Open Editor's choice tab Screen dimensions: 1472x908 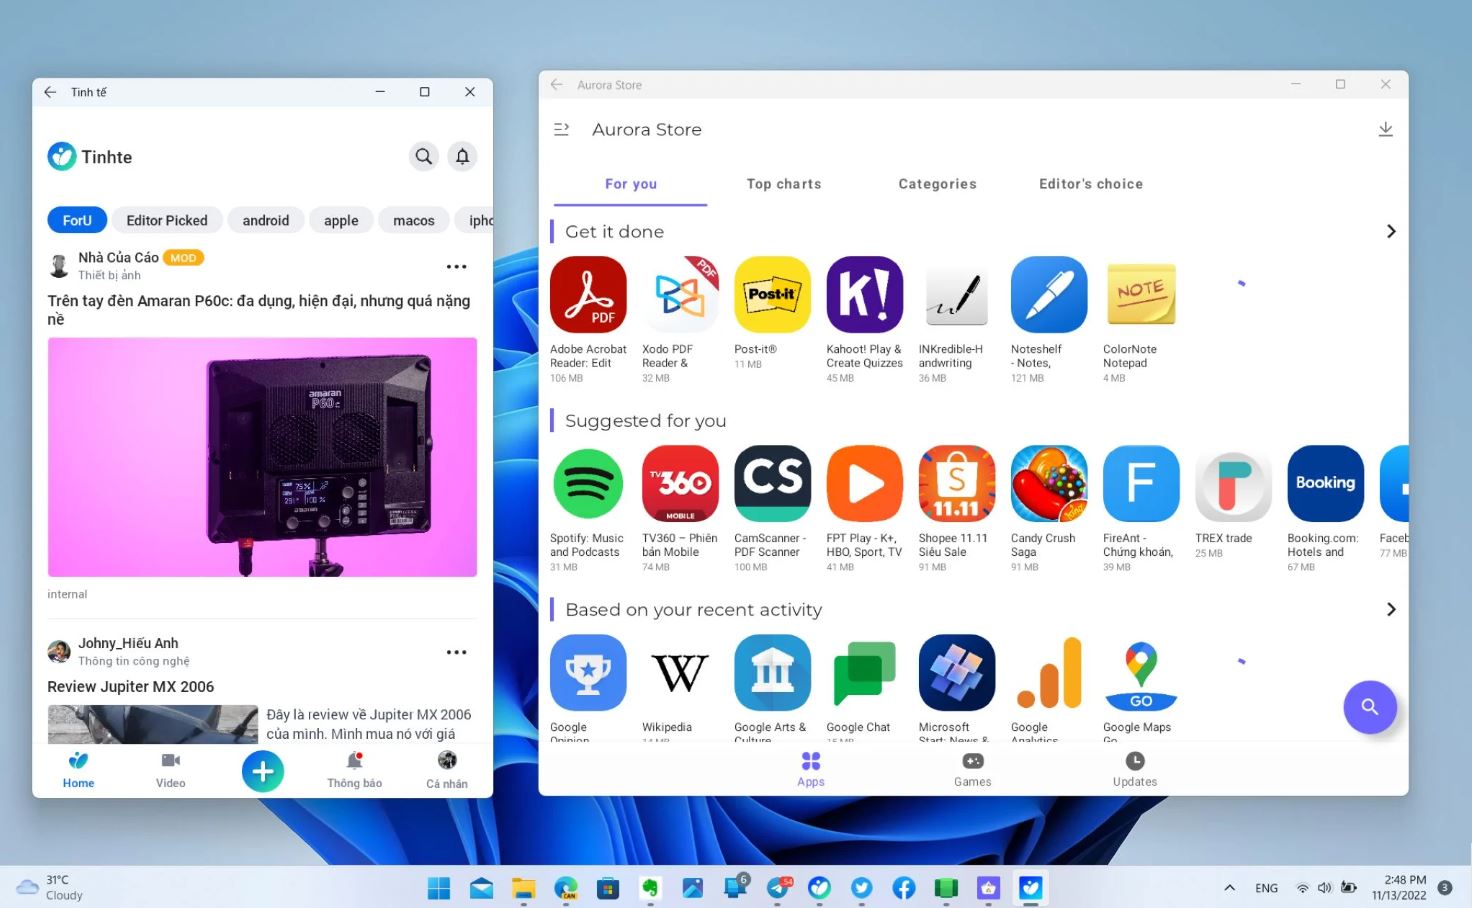(1091, 184)
